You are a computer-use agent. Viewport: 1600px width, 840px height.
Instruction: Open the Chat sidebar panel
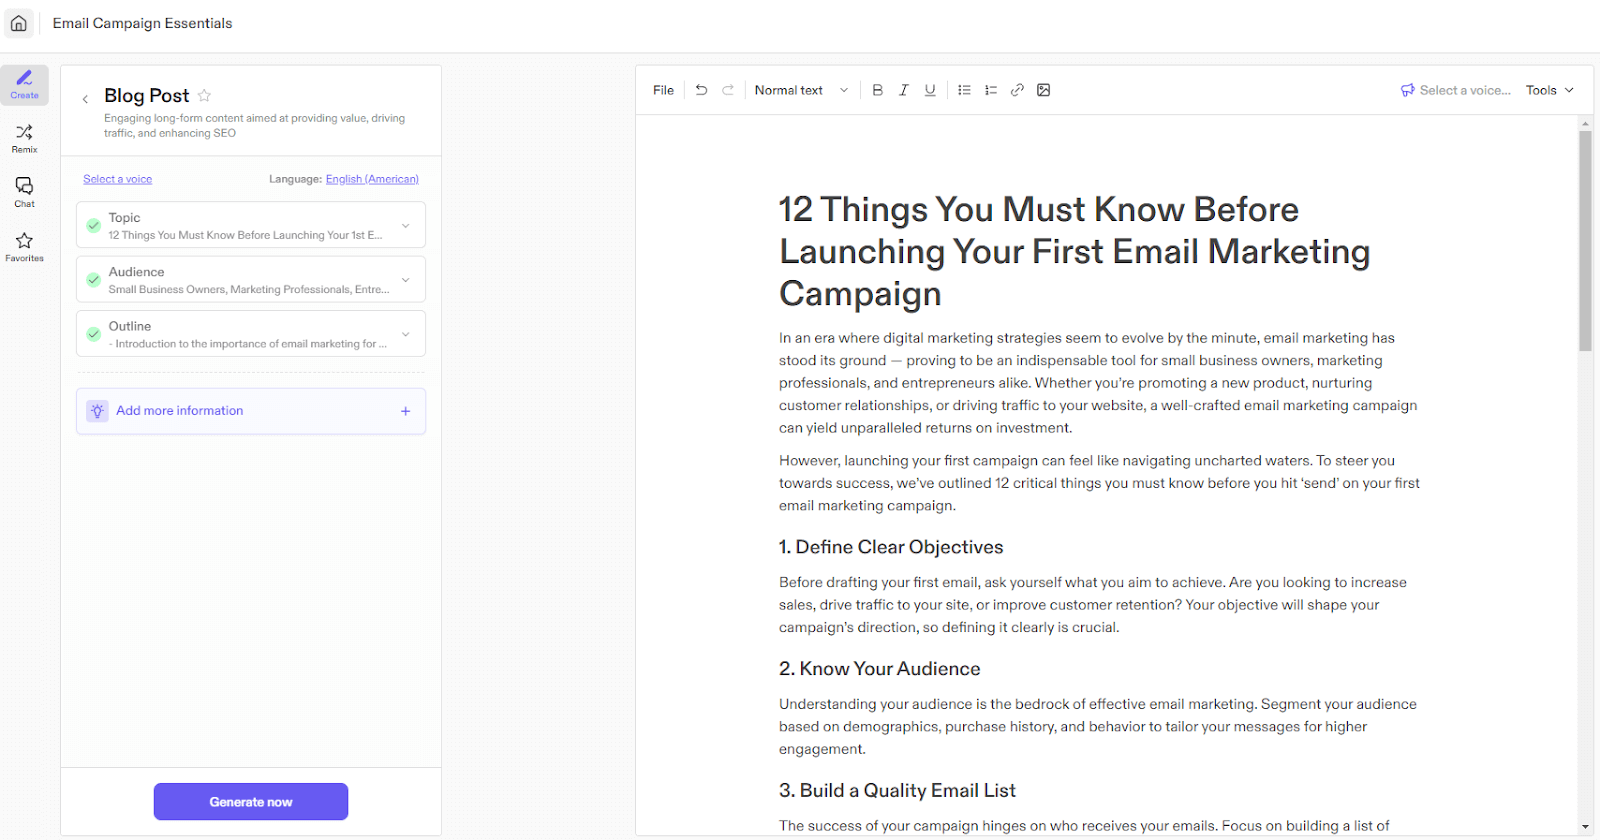(24, 192)
